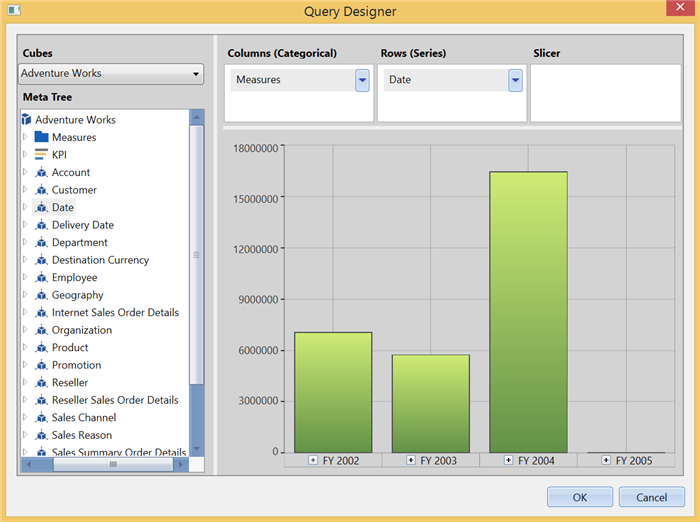Click the Internet Sales Order Details icon
The height and width of the screenshot is (522, 700).
[x=42, y=313]
